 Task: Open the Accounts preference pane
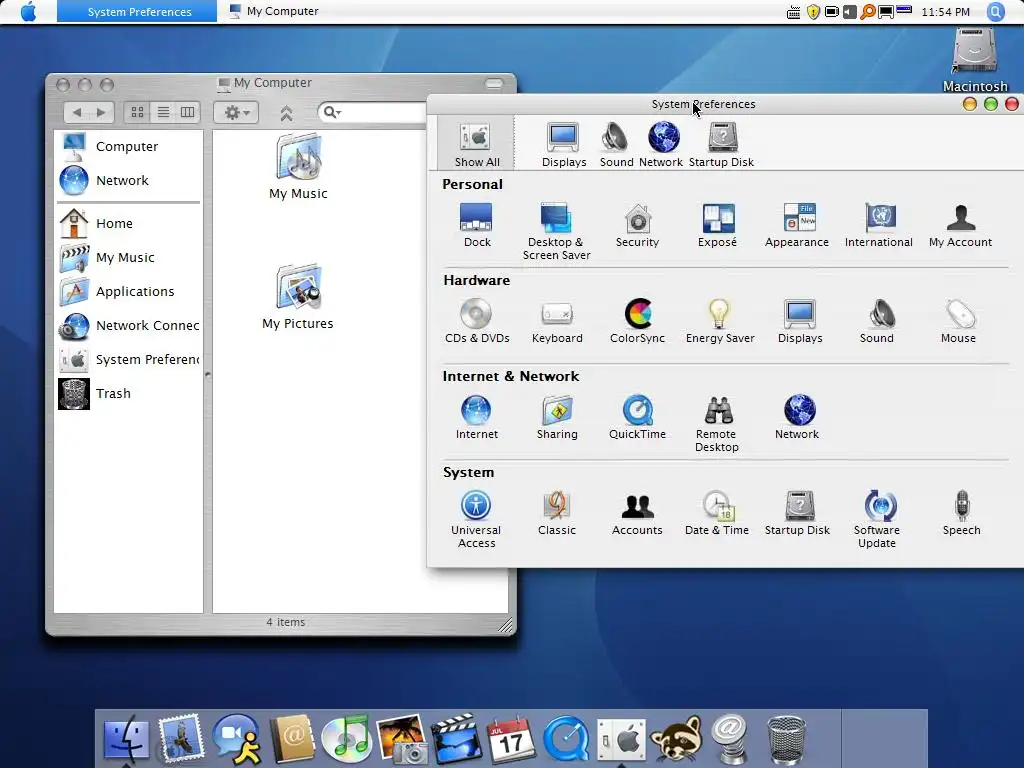pos(637,513)
